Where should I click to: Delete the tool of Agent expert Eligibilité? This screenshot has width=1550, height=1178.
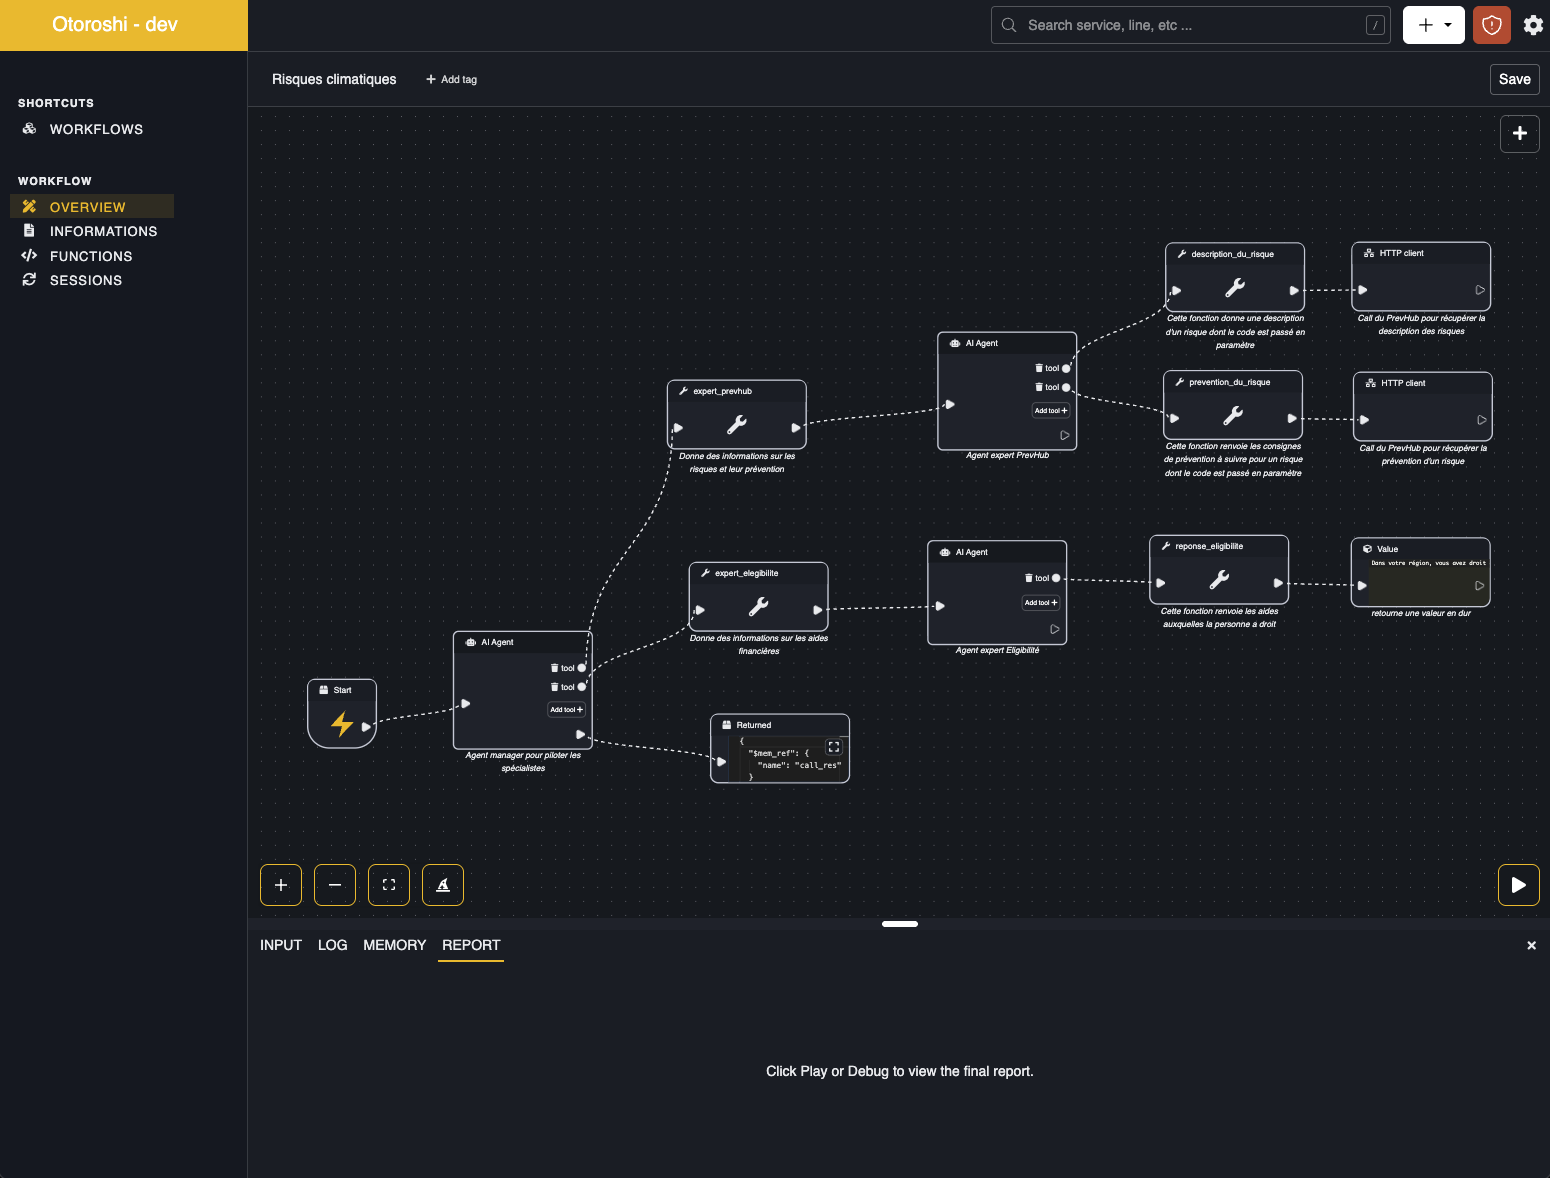(x=1029, y=578)
